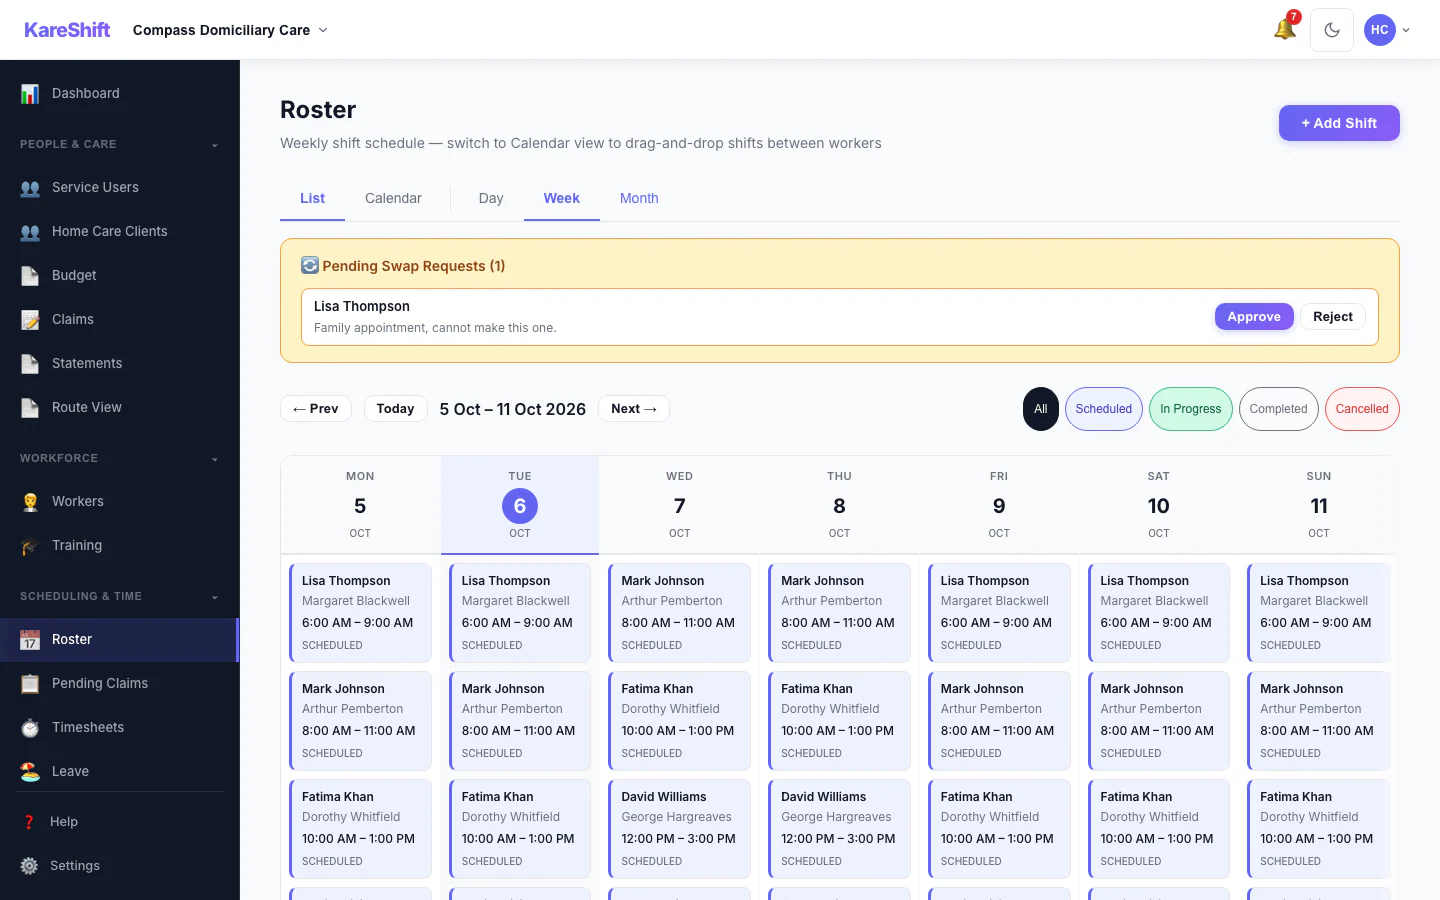Open the Leave beach icon

click(30, 772)
